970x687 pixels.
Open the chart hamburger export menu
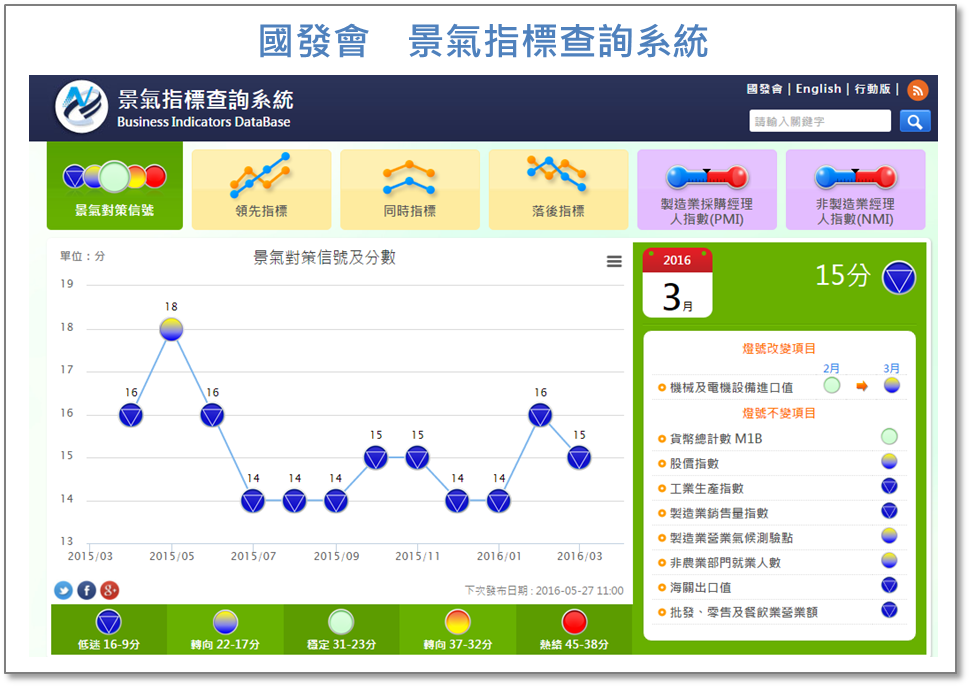(612, 260)
